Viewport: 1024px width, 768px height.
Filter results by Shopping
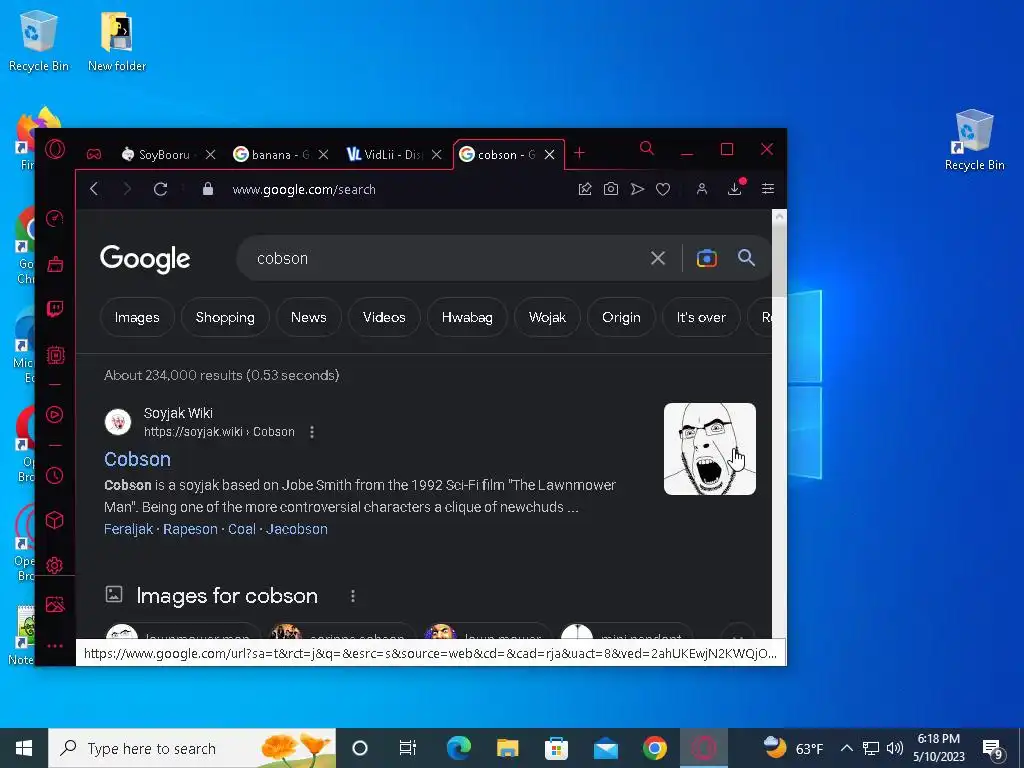225,317
